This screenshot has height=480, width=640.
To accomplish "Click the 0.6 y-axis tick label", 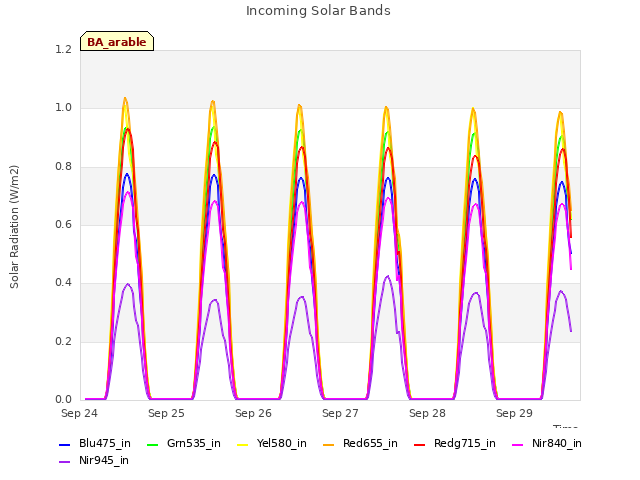I will [x=64, y=224].
